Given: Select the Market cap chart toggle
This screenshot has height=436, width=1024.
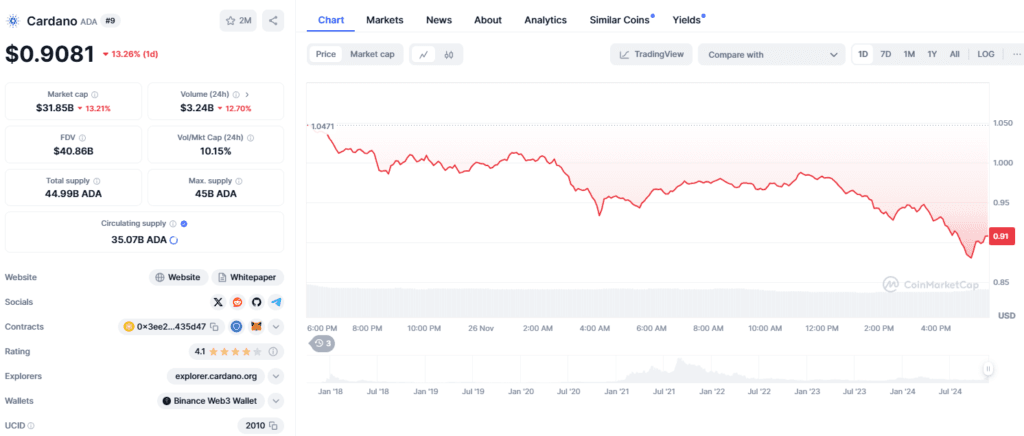Looking at the screenshot, I should pyautogui.click(x=372, y=54).
